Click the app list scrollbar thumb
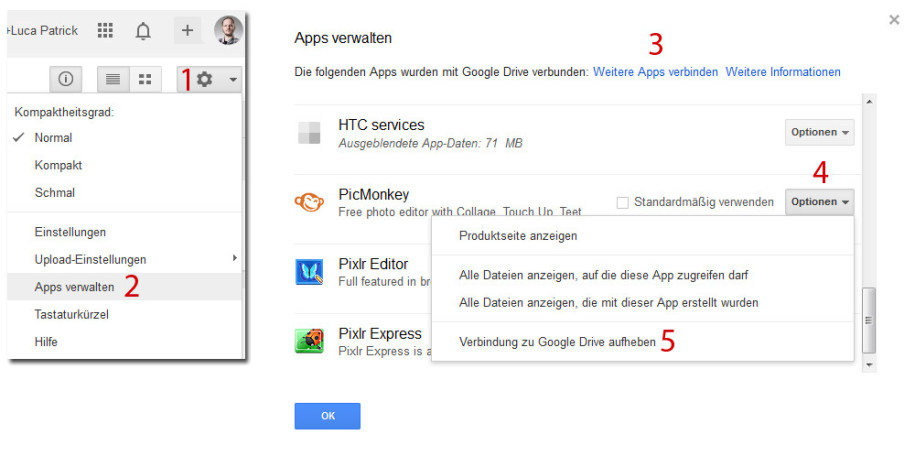915x456 pixels. (869, 320)
